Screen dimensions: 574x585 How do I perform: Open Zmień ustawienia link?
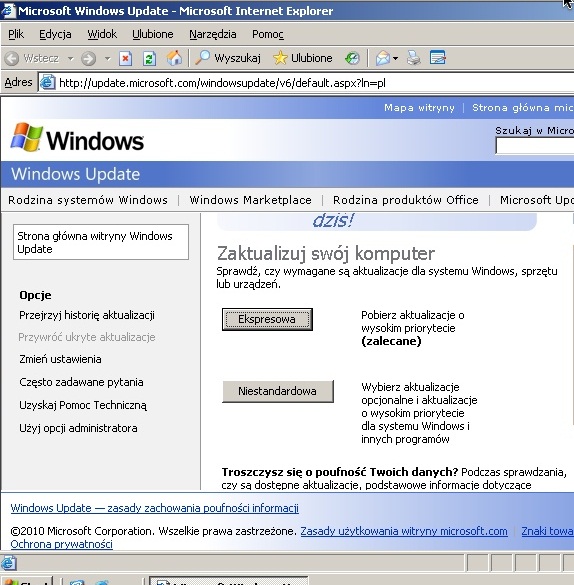pos(60,359)
